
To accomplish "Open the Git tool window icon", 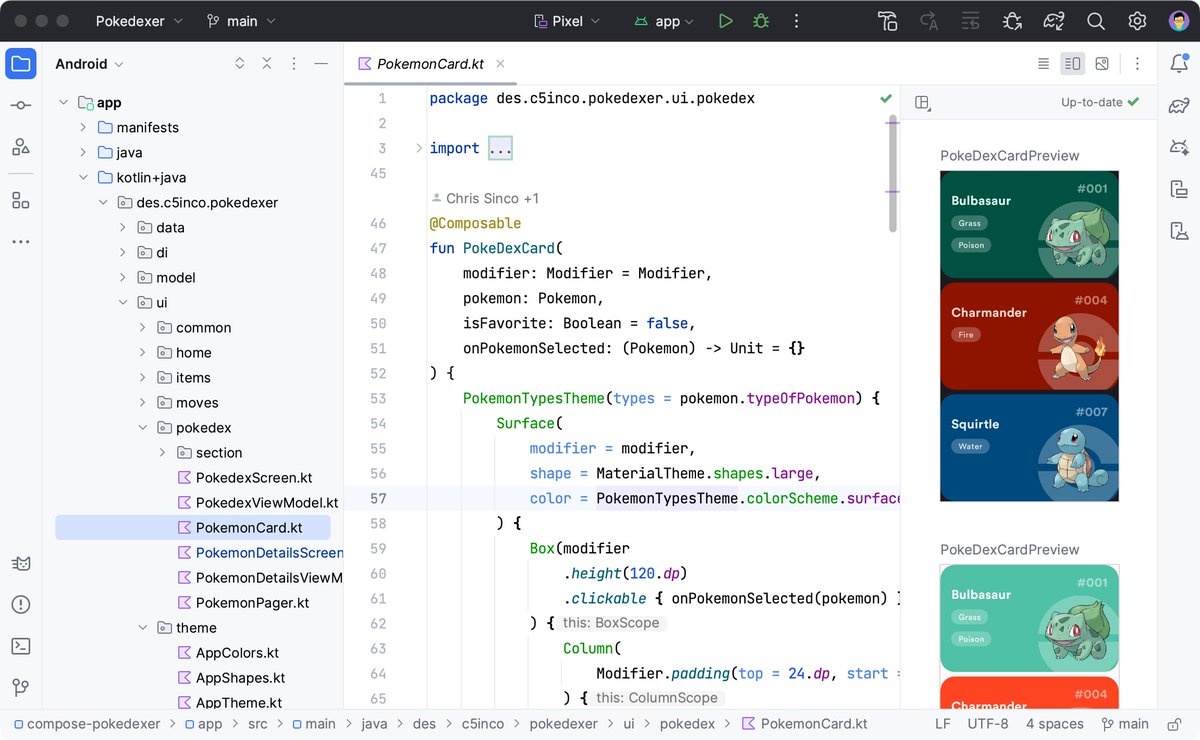I will tap(21, 688).
